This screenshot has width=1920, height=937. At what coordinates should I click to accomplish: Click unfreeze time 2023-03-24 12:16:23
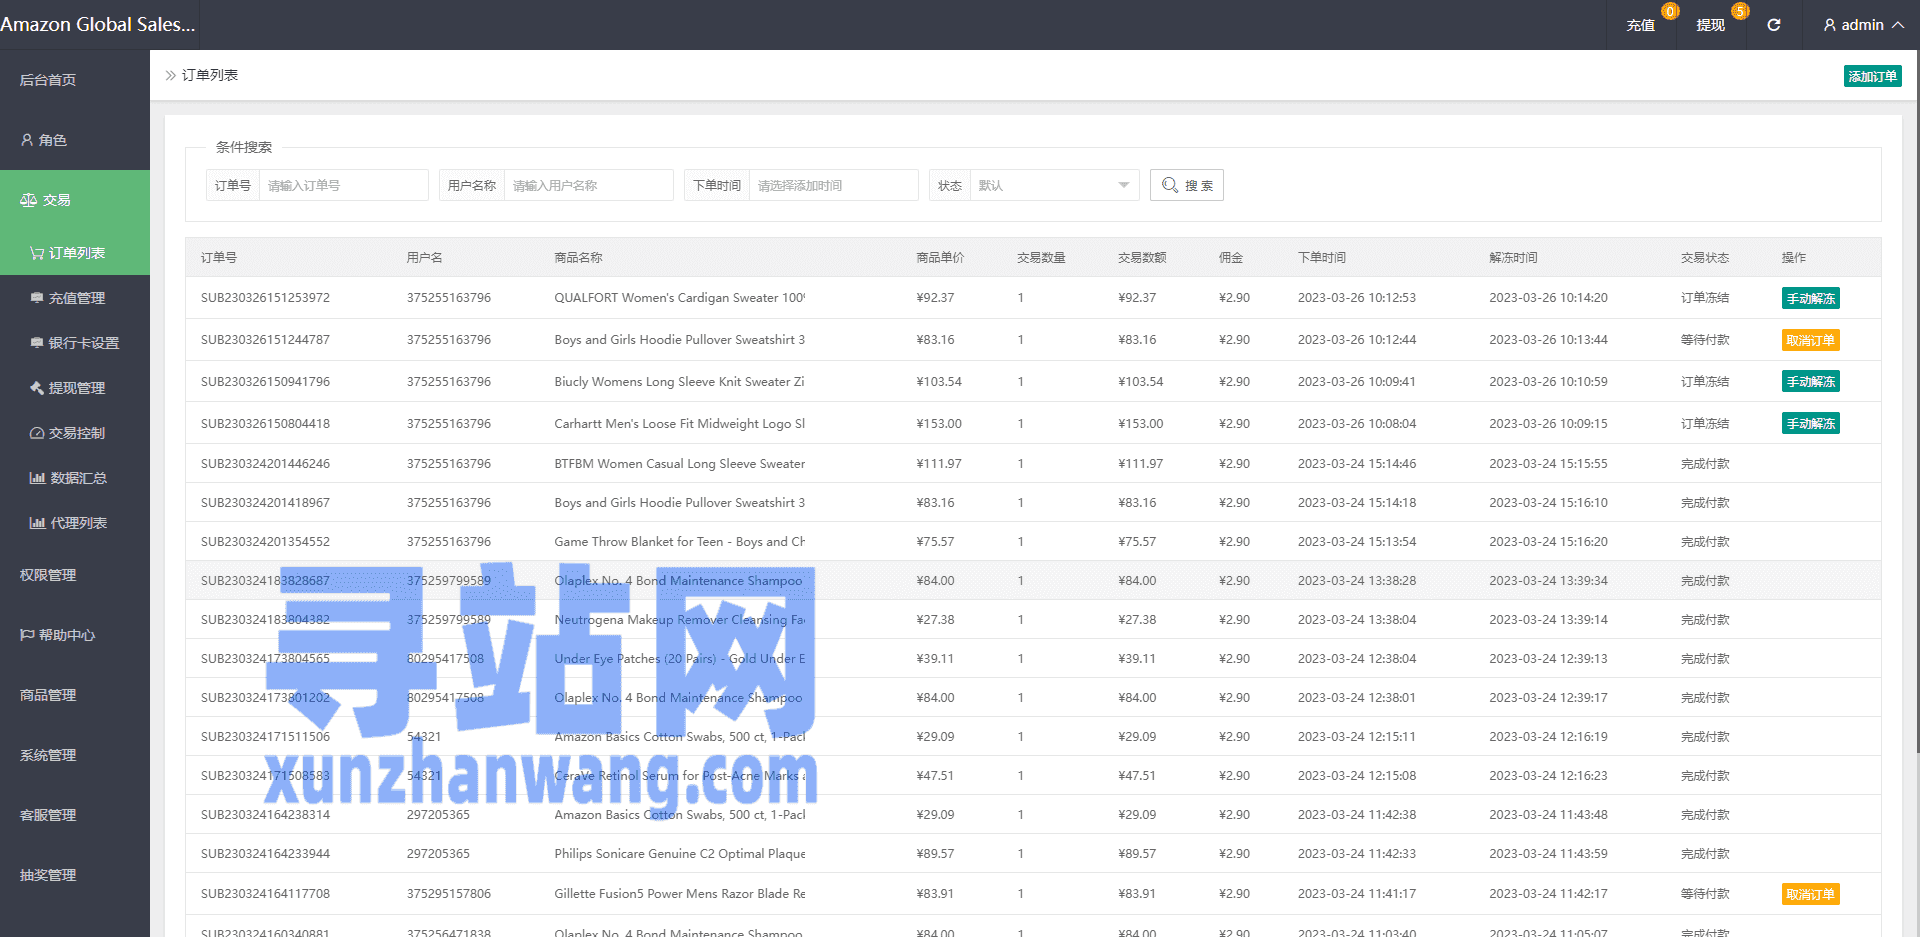pos(1548,776)
